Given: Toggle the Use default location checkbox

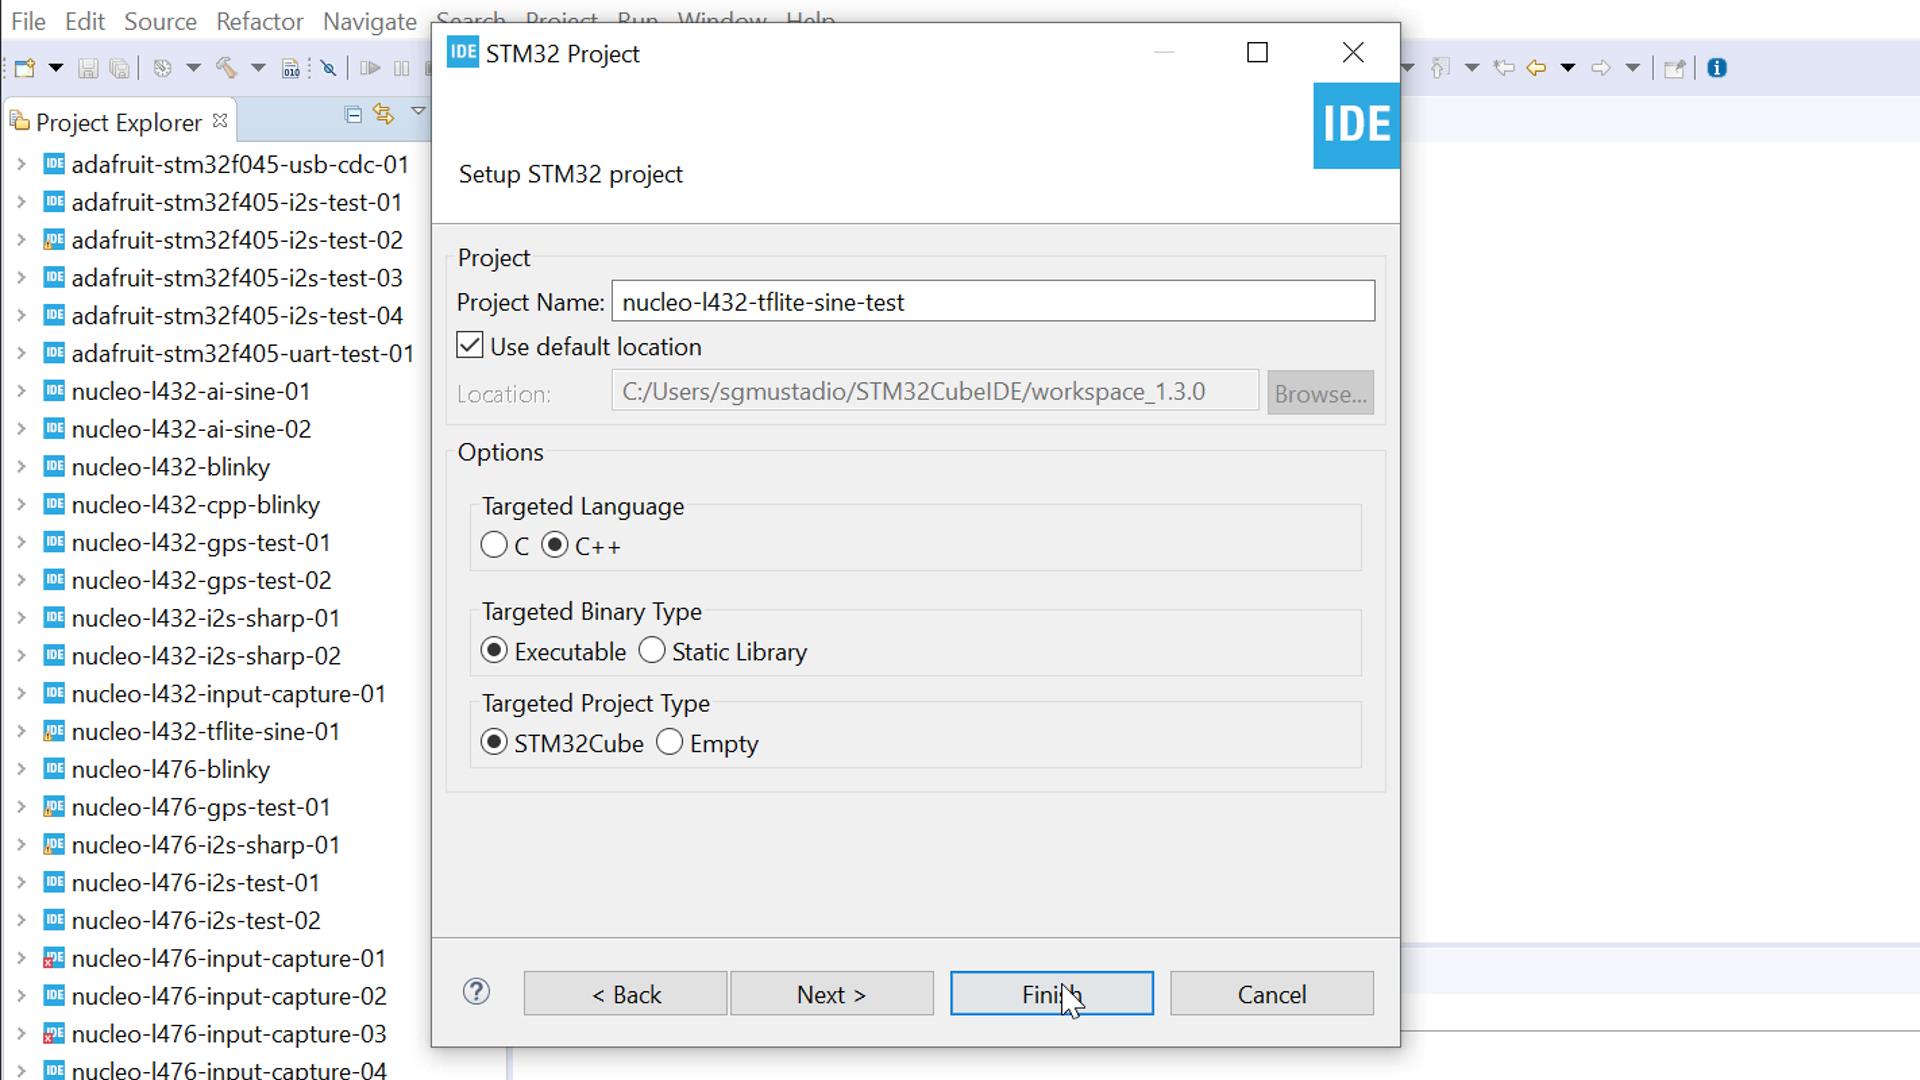Looking at the screenshot, I should 471,345.
